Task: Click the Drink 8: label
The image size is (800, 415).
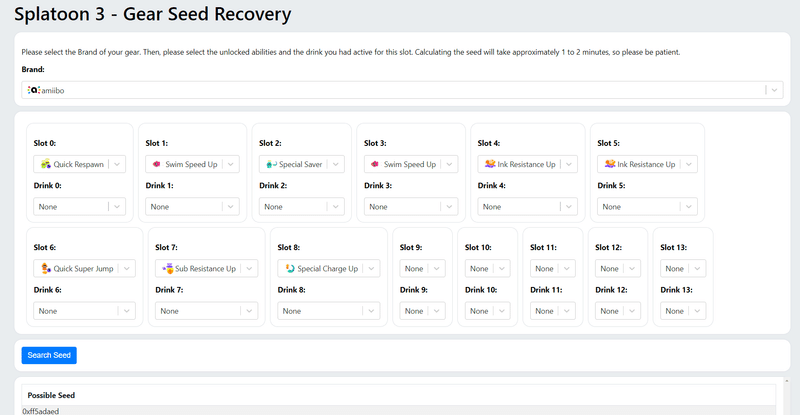Action: (291, 289)
